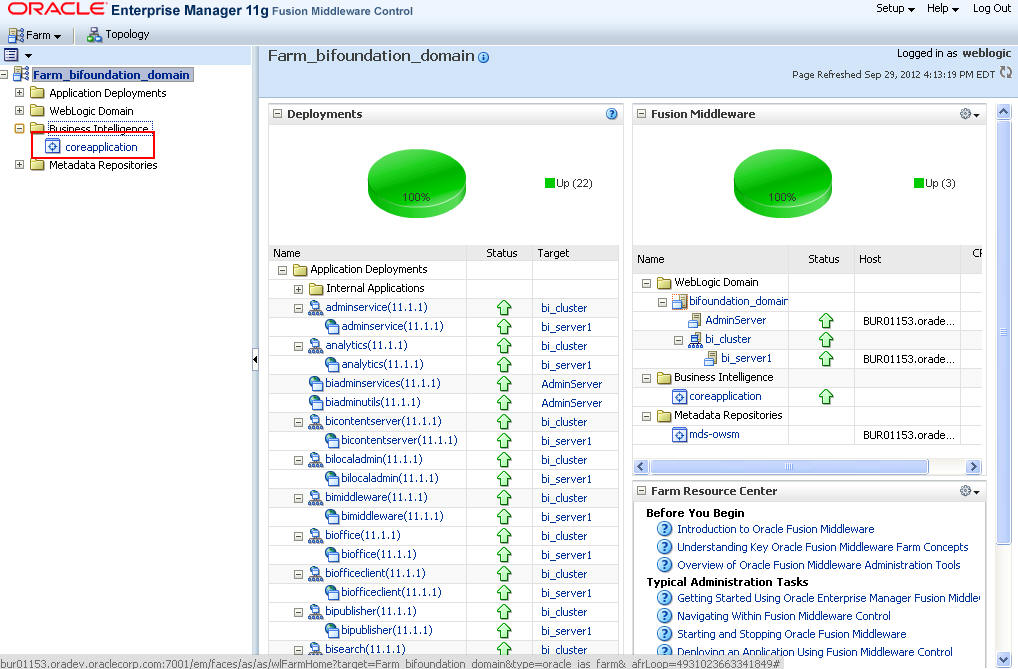Open the Fusion Middleware panel personalization gear
1018x669 pixels.
(966, 113)
